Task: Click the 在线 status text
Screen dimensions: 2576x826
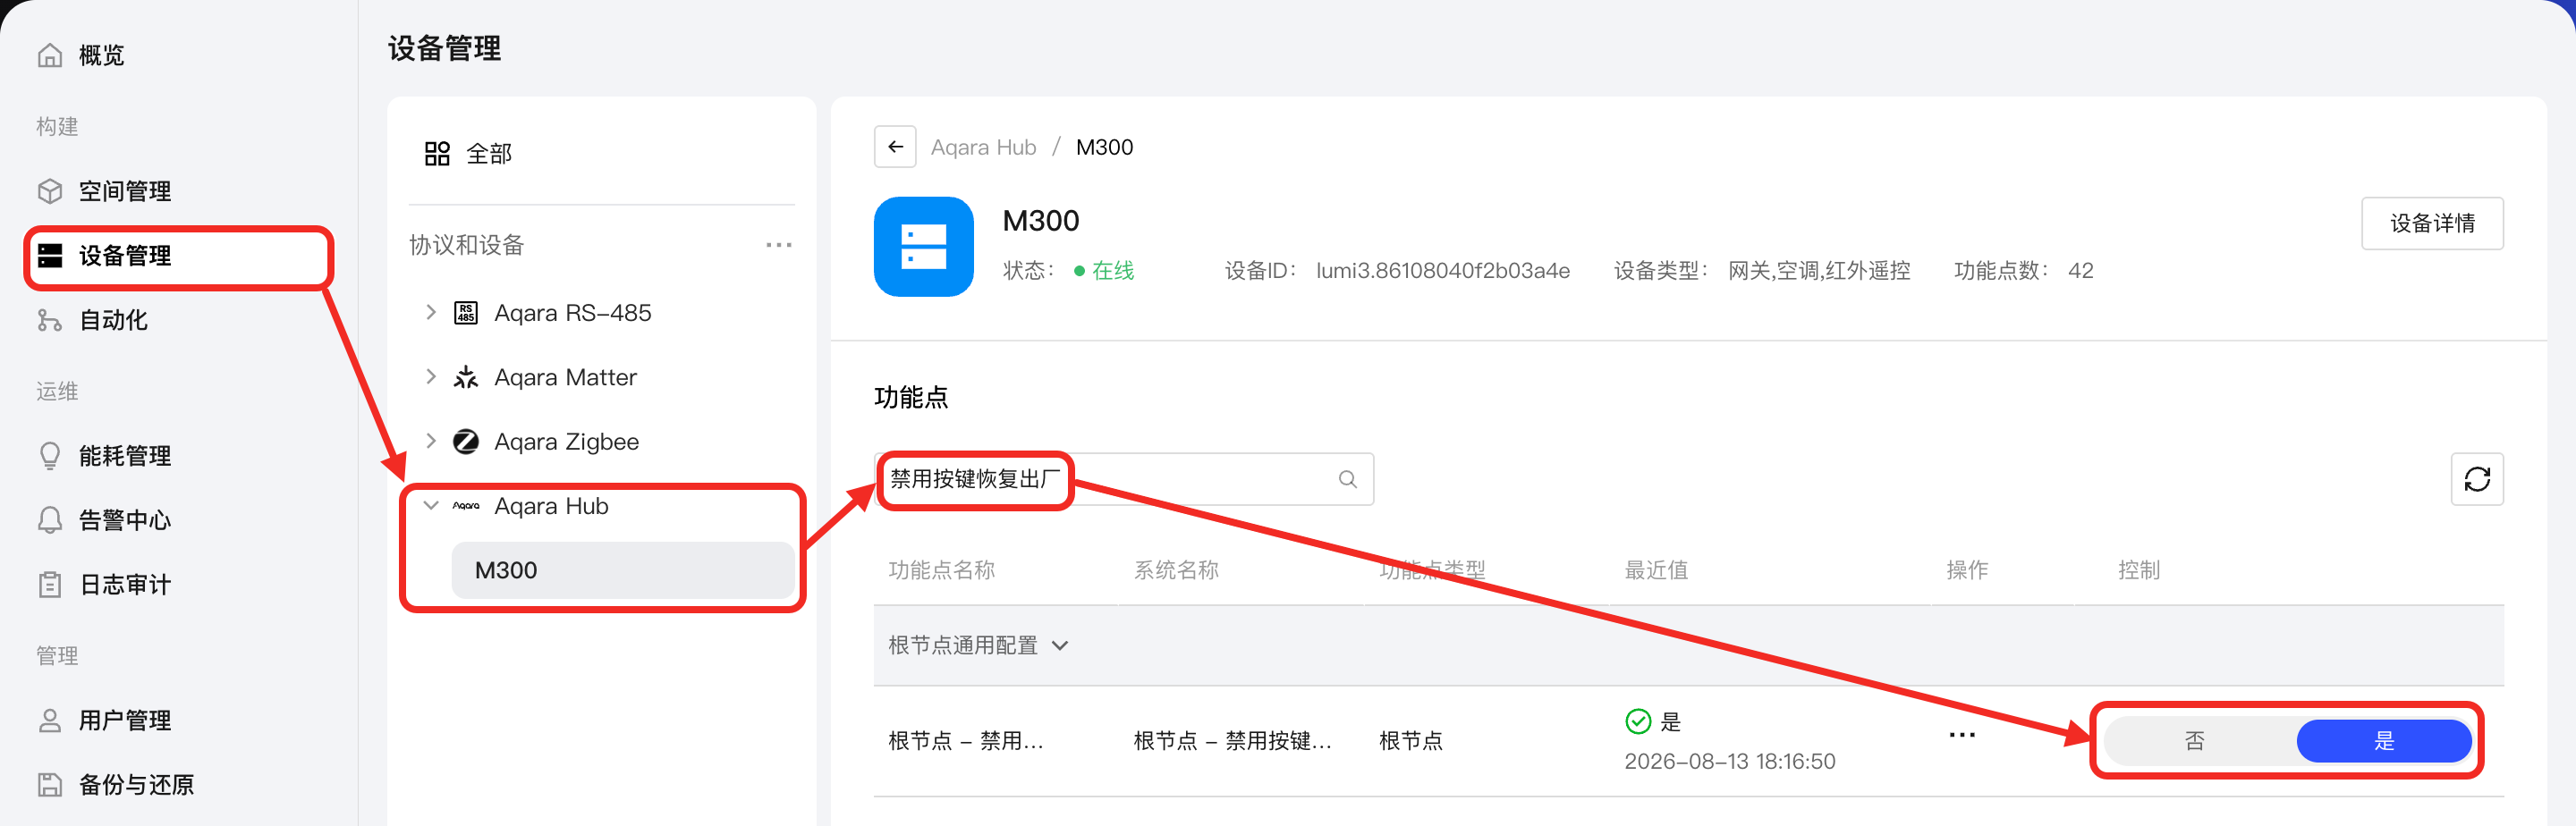Action: point(1112,271)
